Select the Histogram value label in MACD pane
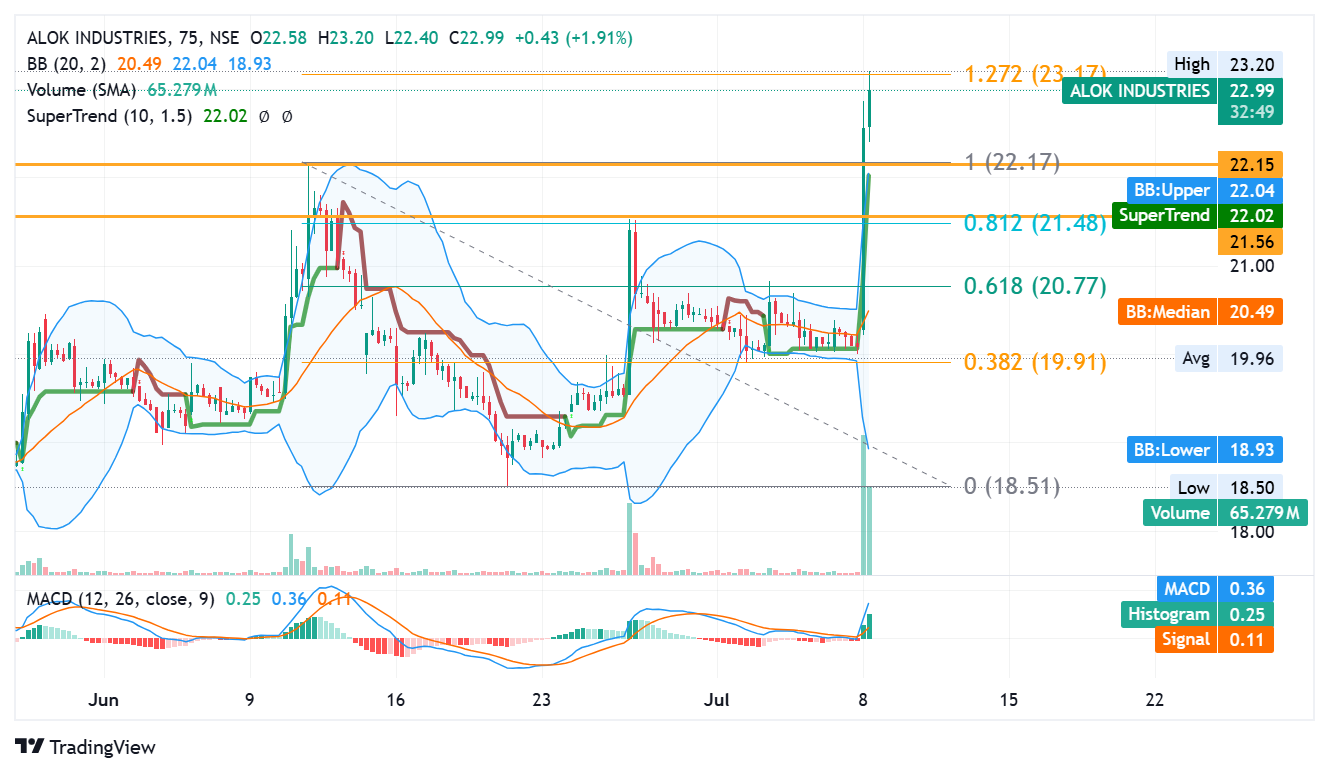Screen dimensions: 1329x773 coord(1168,614)
